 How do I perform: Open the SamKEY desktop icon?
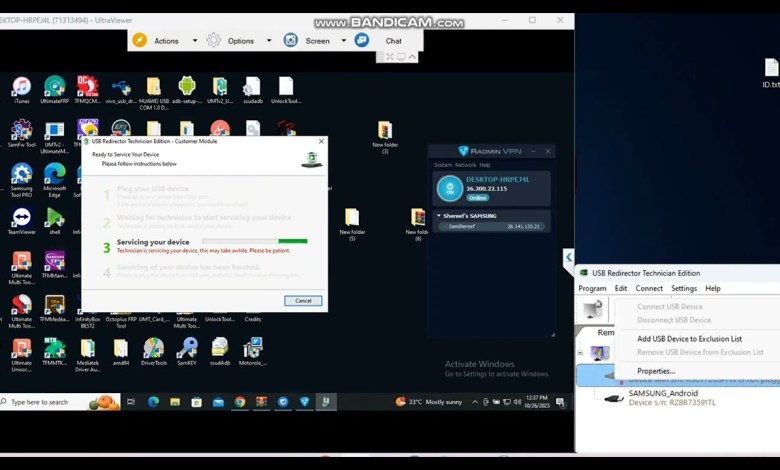pos(187,351)
